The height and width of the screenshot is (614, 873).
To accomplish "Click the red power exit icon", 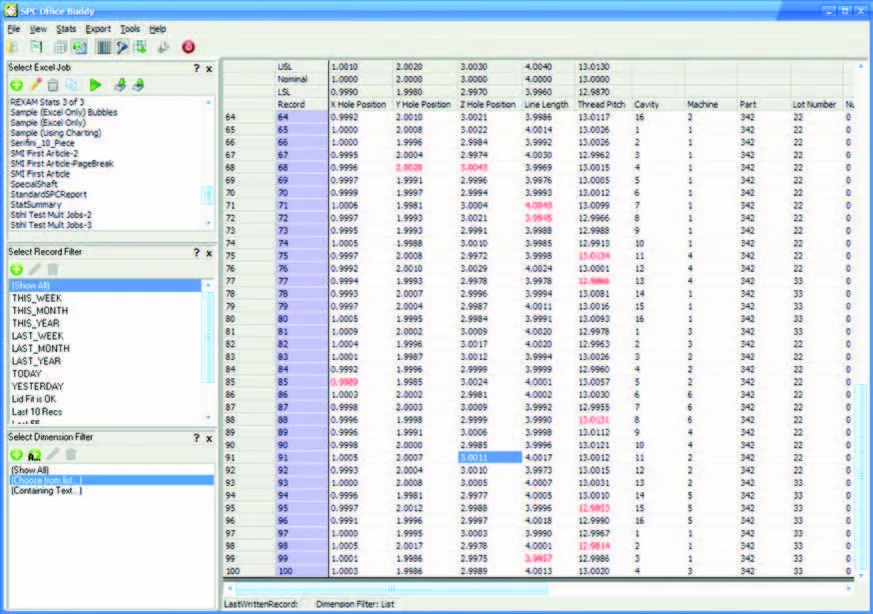I will (x=188, y=47).
